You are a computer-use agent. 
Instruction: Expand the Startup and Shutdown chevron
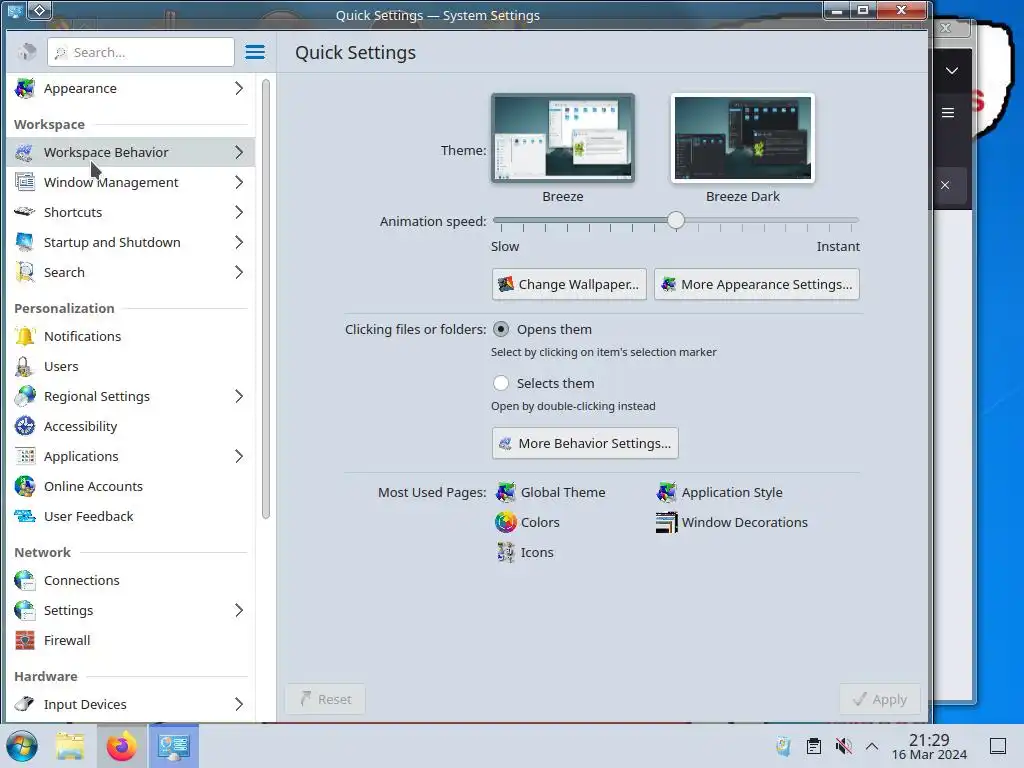(239, 242)
